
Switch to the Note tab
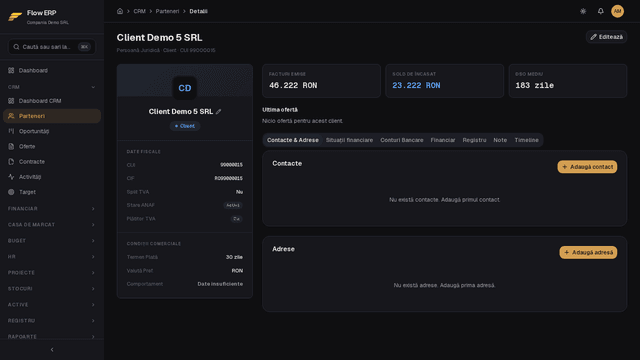(x=500, y=140)
